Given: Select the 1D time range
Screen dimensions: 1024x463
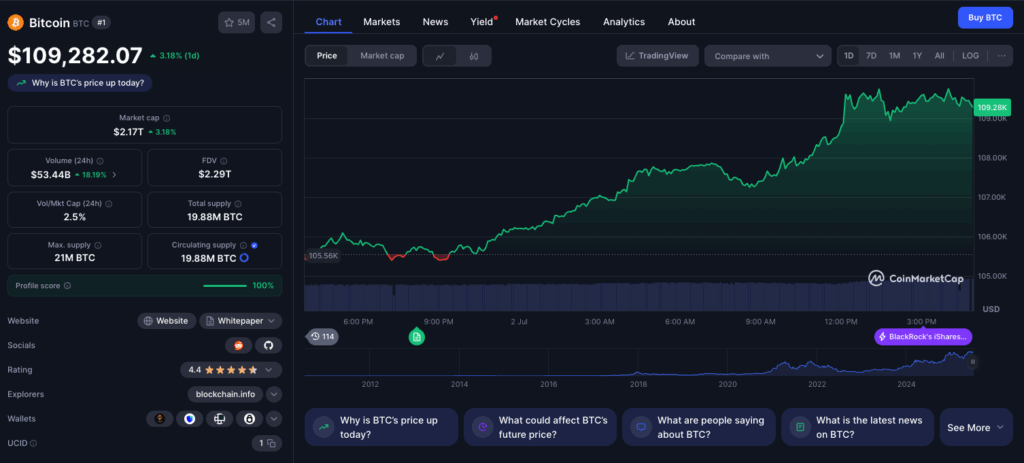Looking at the screenshot, I should click(848, 56).
